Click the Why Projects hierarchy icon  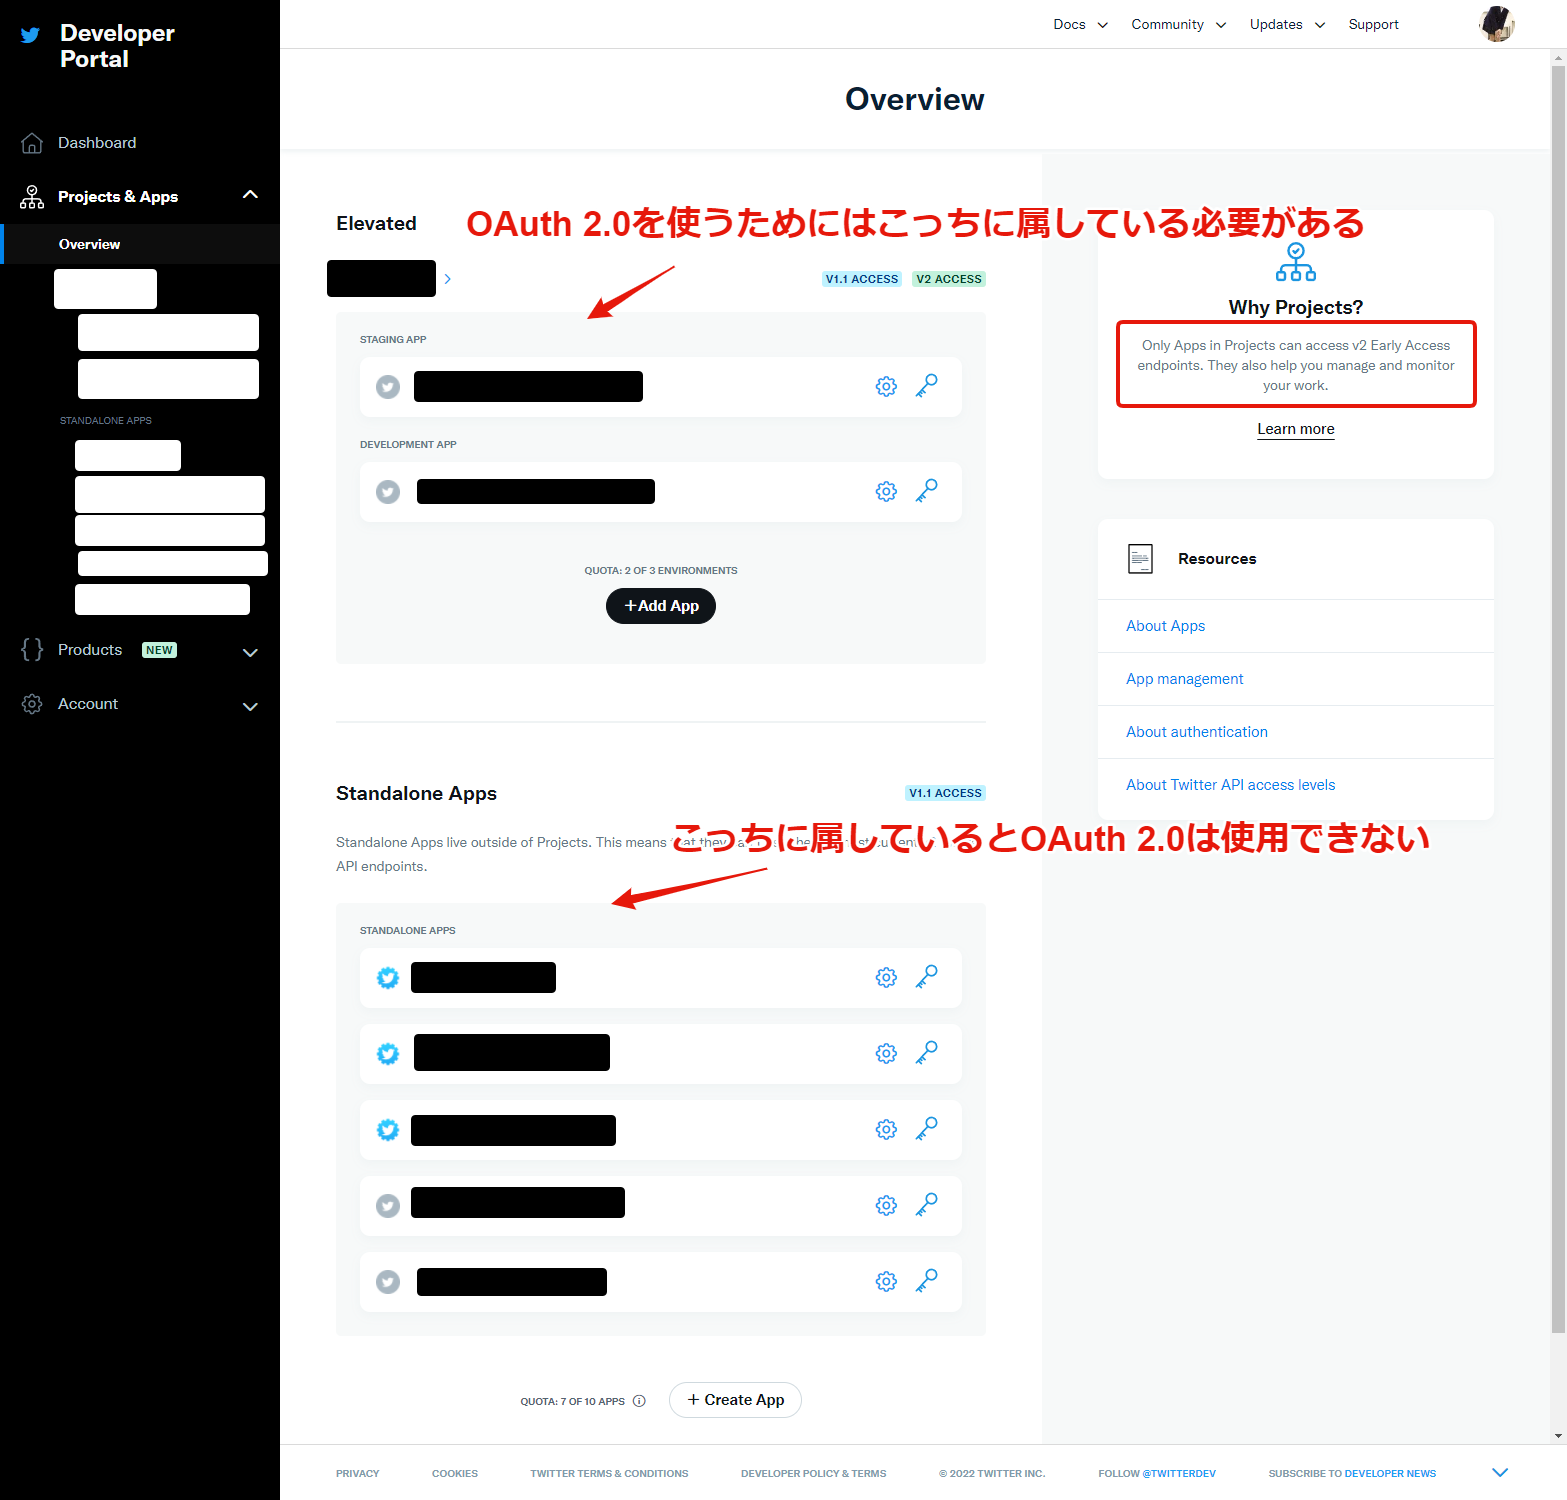[1296, 262]
